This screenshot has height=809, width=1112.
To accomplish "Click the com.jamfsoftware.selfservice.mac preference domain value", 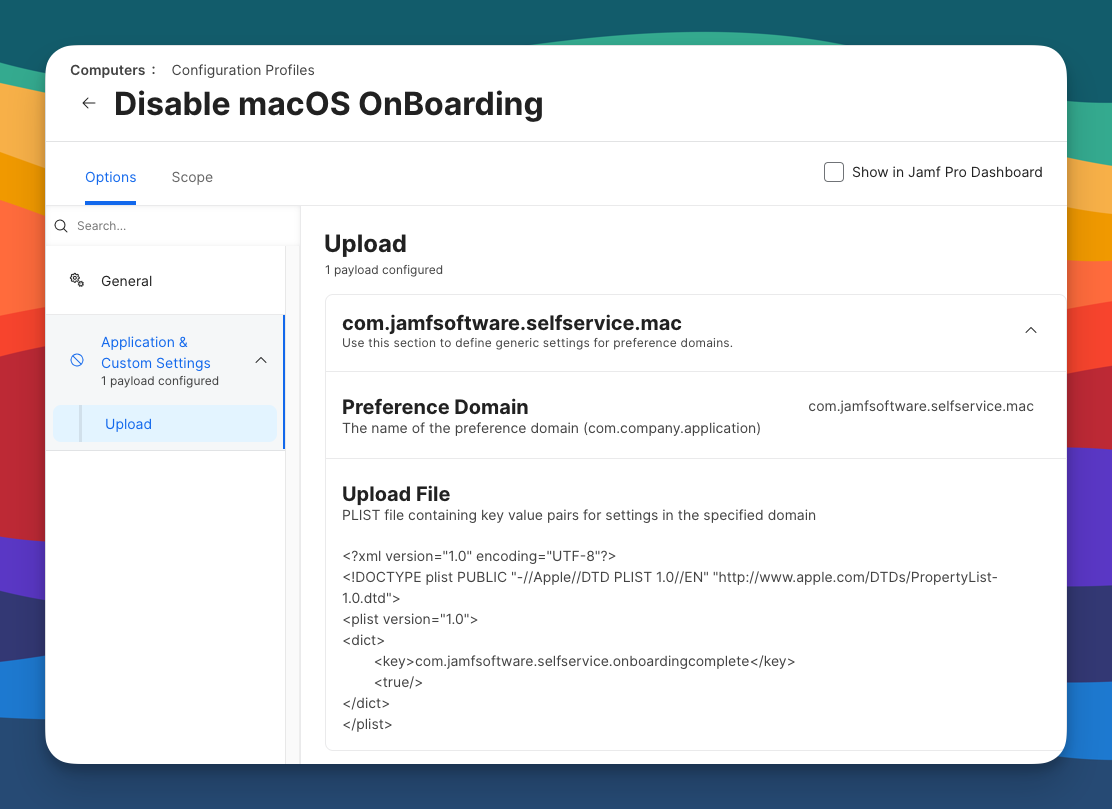I will (x=920, y=406).
